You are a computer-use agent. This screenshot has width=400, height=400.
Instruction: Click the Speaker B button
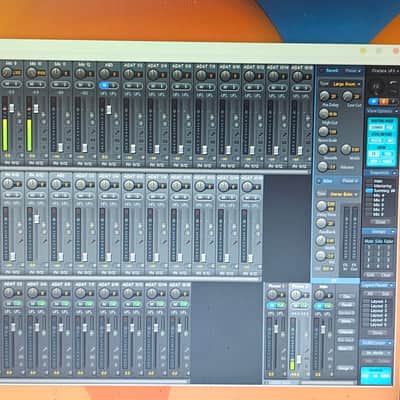click(x=346, y=313)
